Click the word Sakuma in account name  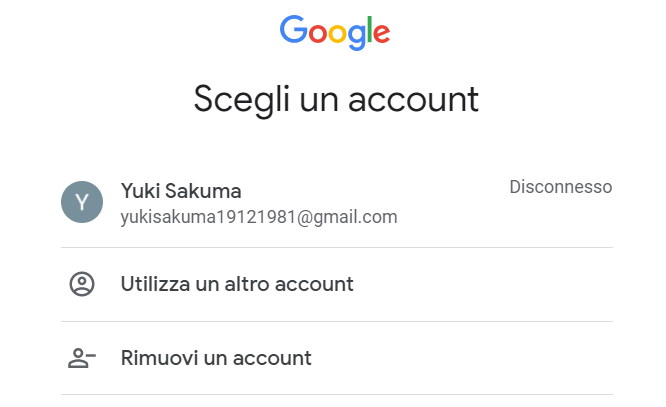coord(203,191)
